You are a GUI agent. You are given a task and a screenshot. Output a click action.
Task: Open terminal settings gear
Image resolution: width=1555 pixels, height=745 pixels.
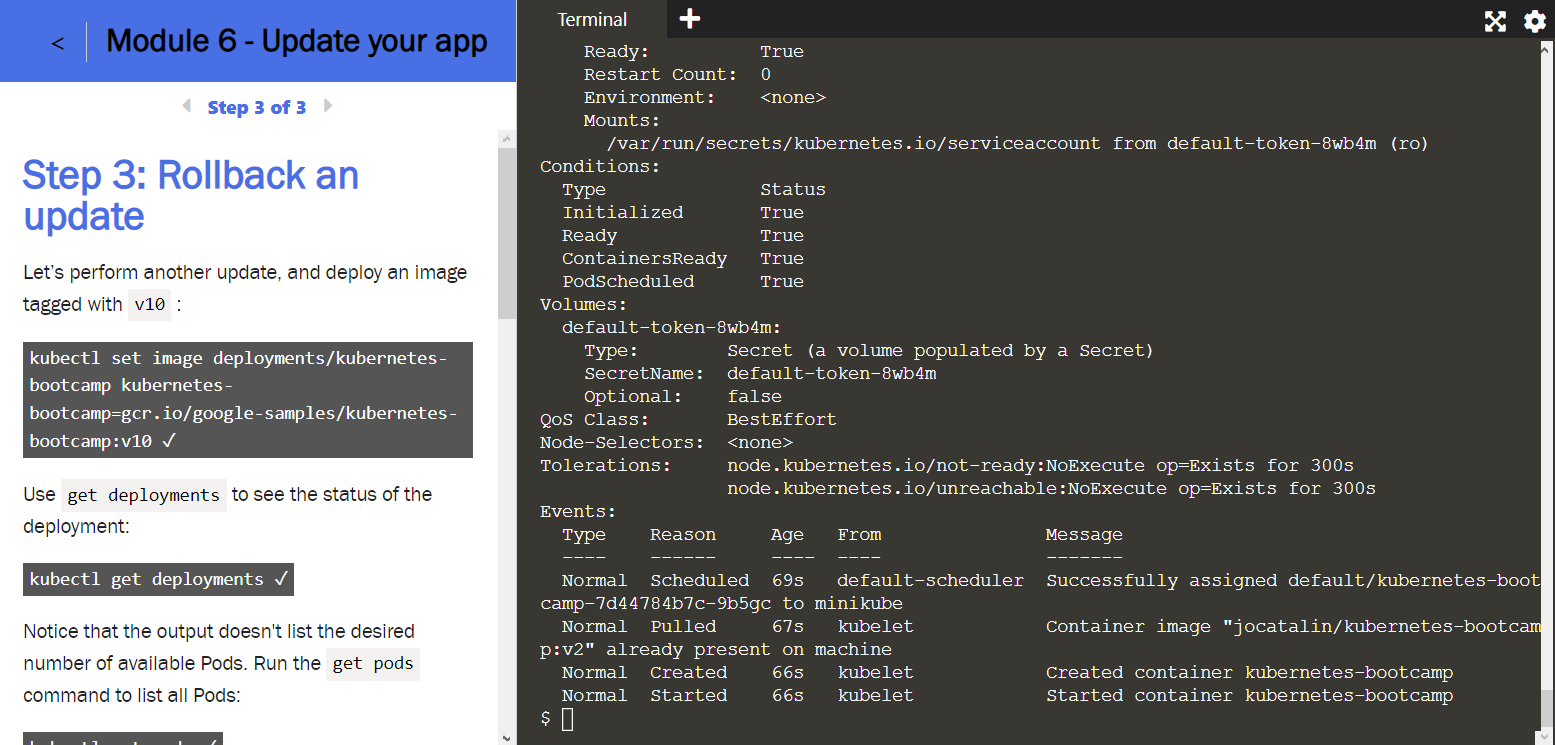(x=1535, y=21)
